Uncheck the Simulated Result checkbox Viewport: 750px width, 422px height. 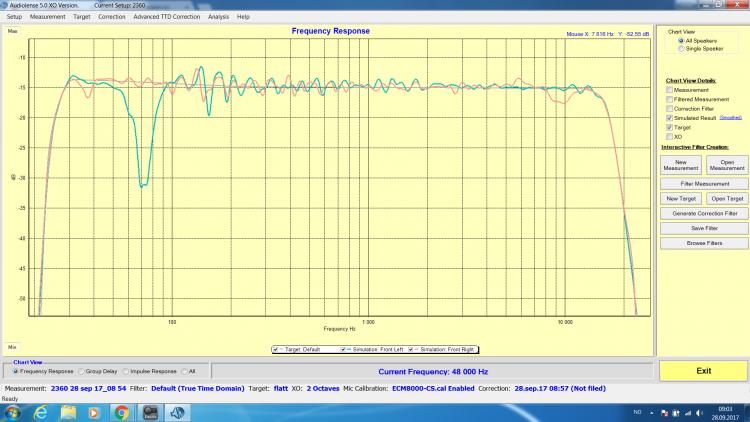(670, 117)
